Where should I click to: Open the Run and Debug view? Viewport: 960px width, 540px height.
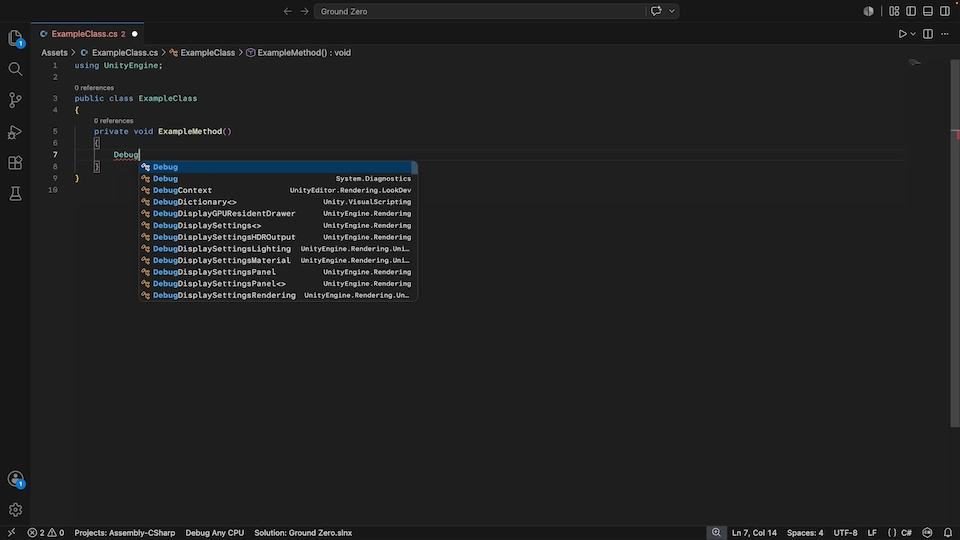(x=15, y=132)
